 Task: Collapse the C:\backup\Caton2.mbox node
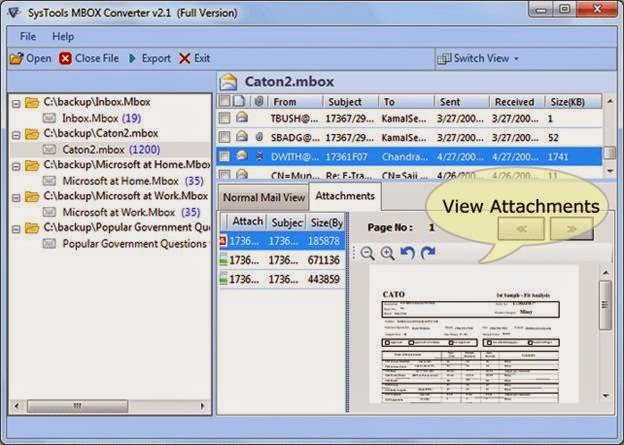(x=16, y=135)
